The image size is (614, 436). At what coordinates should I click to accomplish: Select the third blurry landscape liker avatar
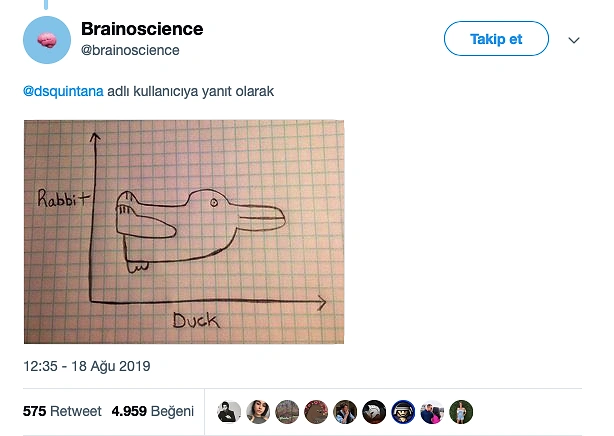287,412
